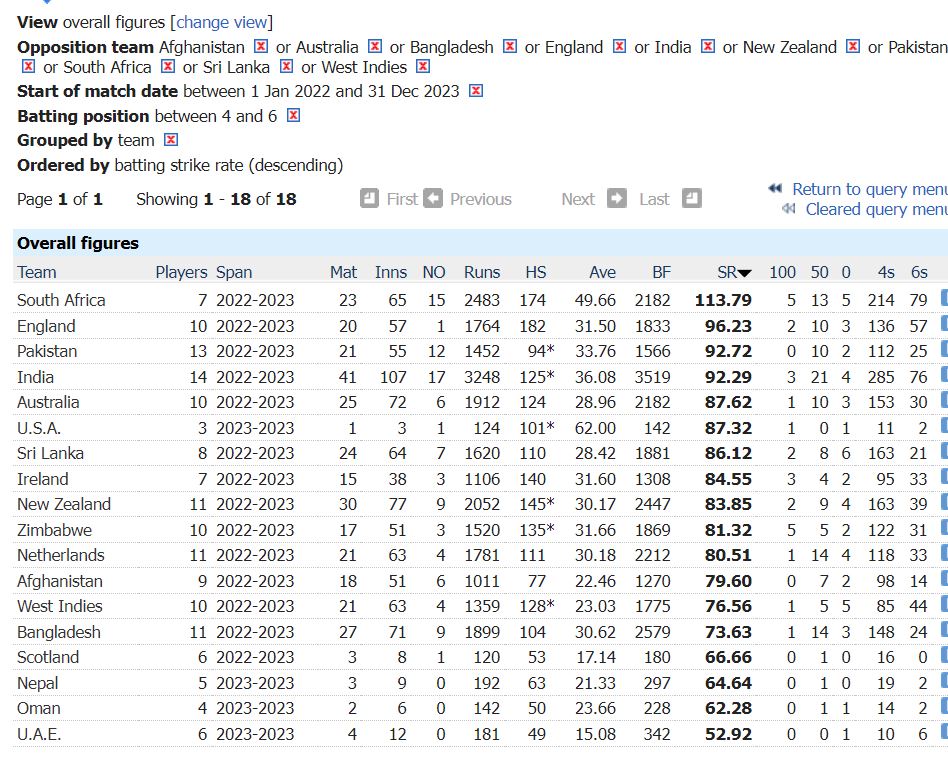
Task: Open the change view link
Action: coord(222,22)
